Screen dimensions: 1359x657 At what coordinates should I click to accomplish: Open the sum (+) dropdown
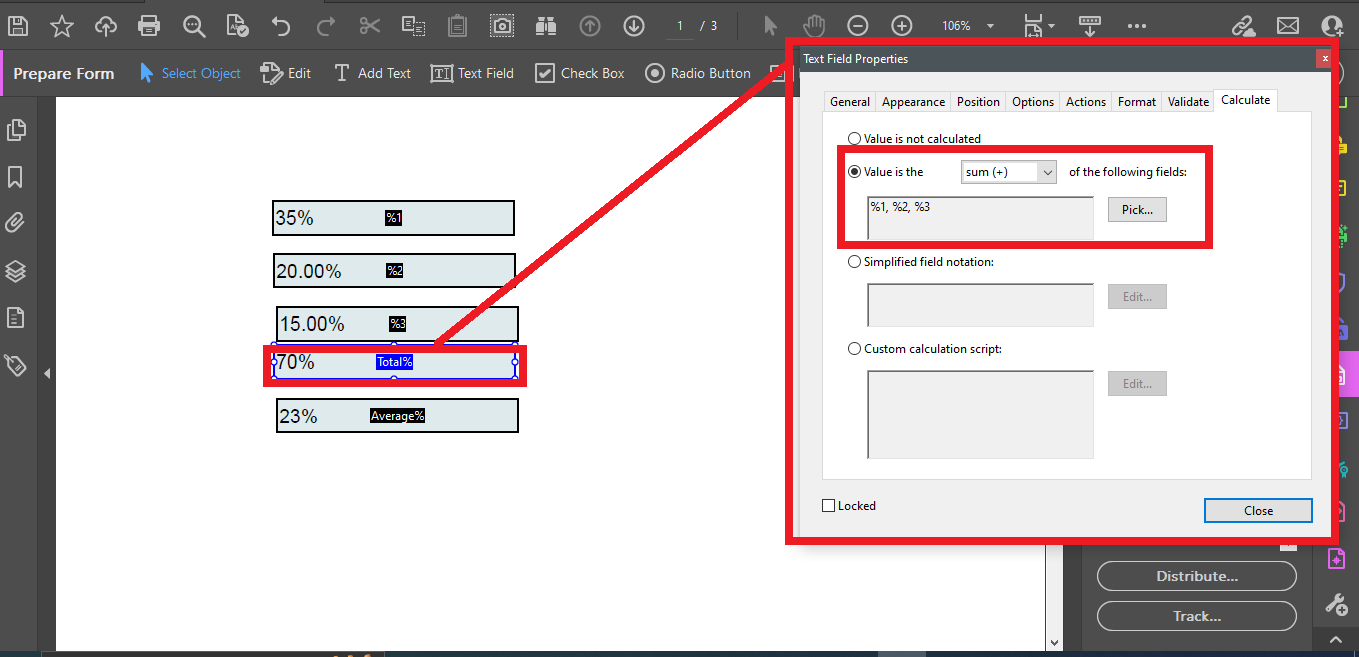pyautogui.click(x=1047, y=171)
